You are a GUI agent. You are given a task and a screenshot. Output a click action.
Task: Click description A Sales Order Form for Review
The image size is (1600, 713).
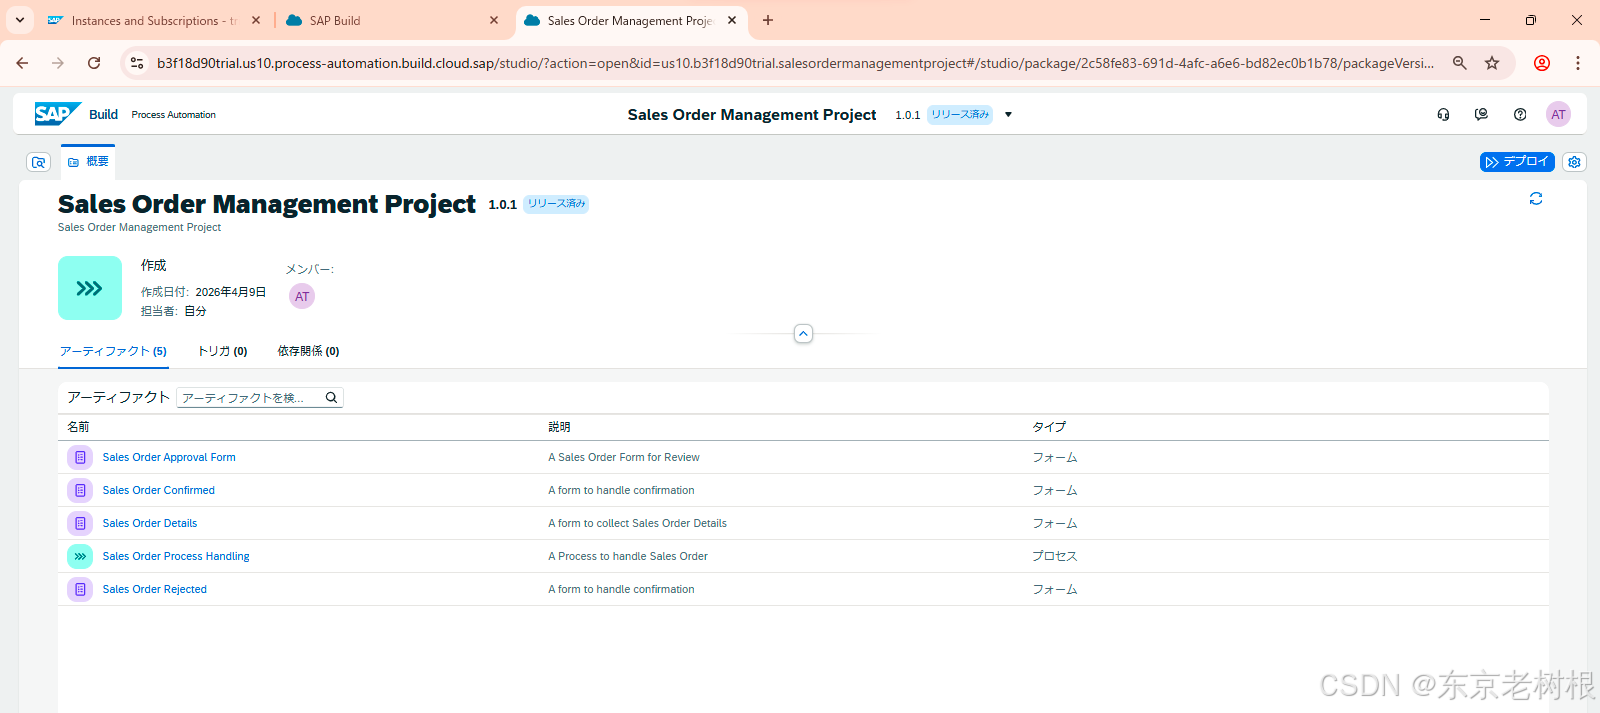(x=624, y=457)
